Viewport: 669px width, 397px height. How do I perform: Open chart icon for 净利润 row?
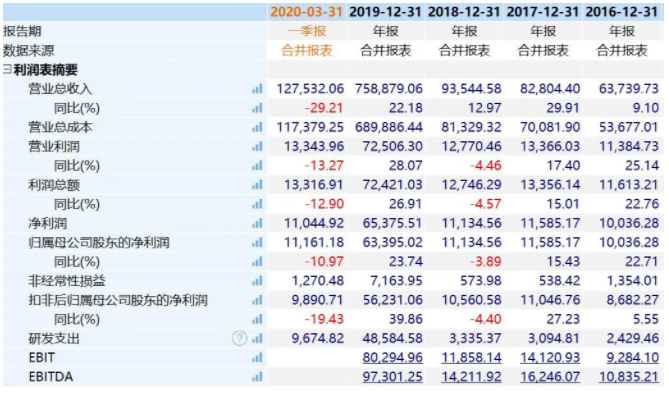257,223
